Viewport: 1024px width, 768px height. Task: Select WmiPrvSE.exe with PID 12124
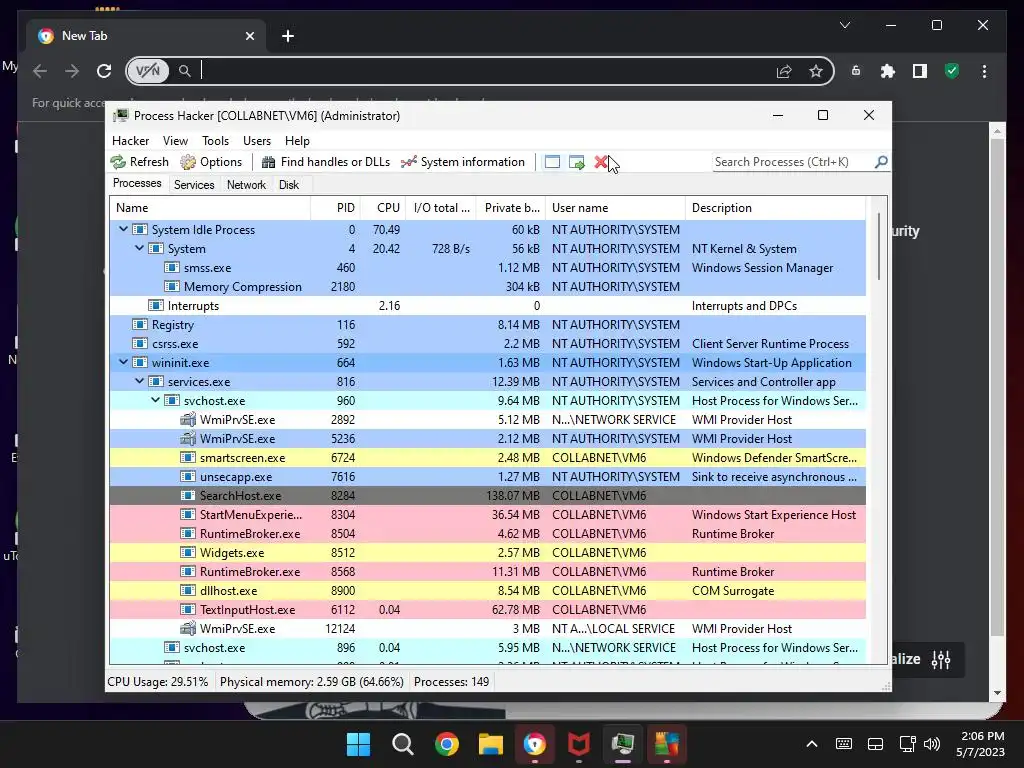[x=488, y=628]
